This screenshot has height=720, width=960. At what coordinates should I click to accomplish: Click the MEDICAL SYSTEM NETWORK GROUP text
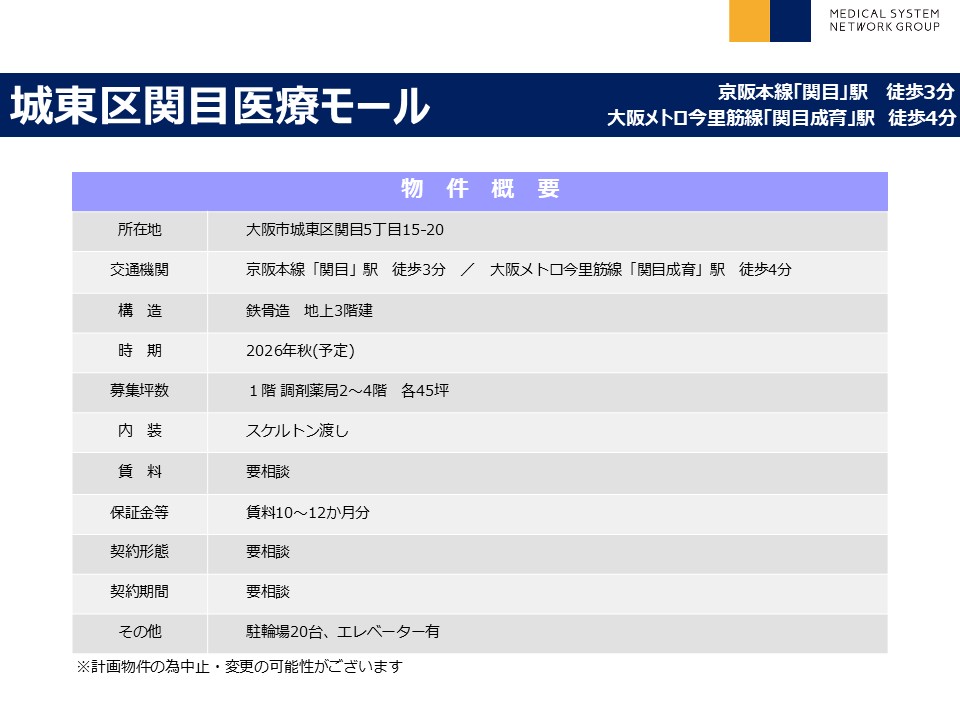(x=884, y=20)
